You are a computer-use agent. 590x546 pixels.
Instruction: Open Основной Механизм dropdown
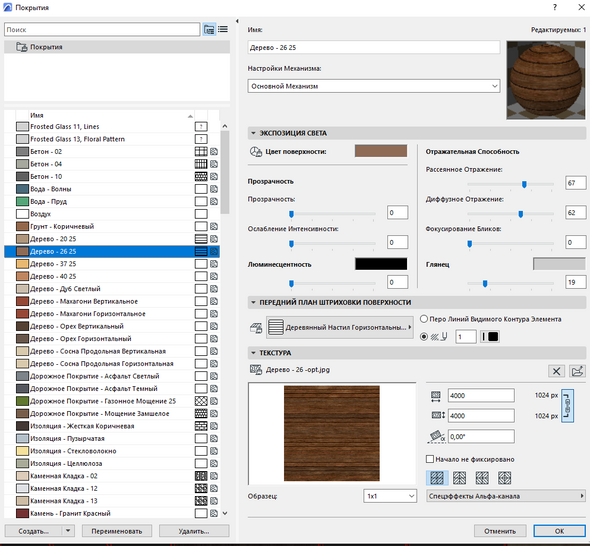pyautogui.click(x=374, y=86)
